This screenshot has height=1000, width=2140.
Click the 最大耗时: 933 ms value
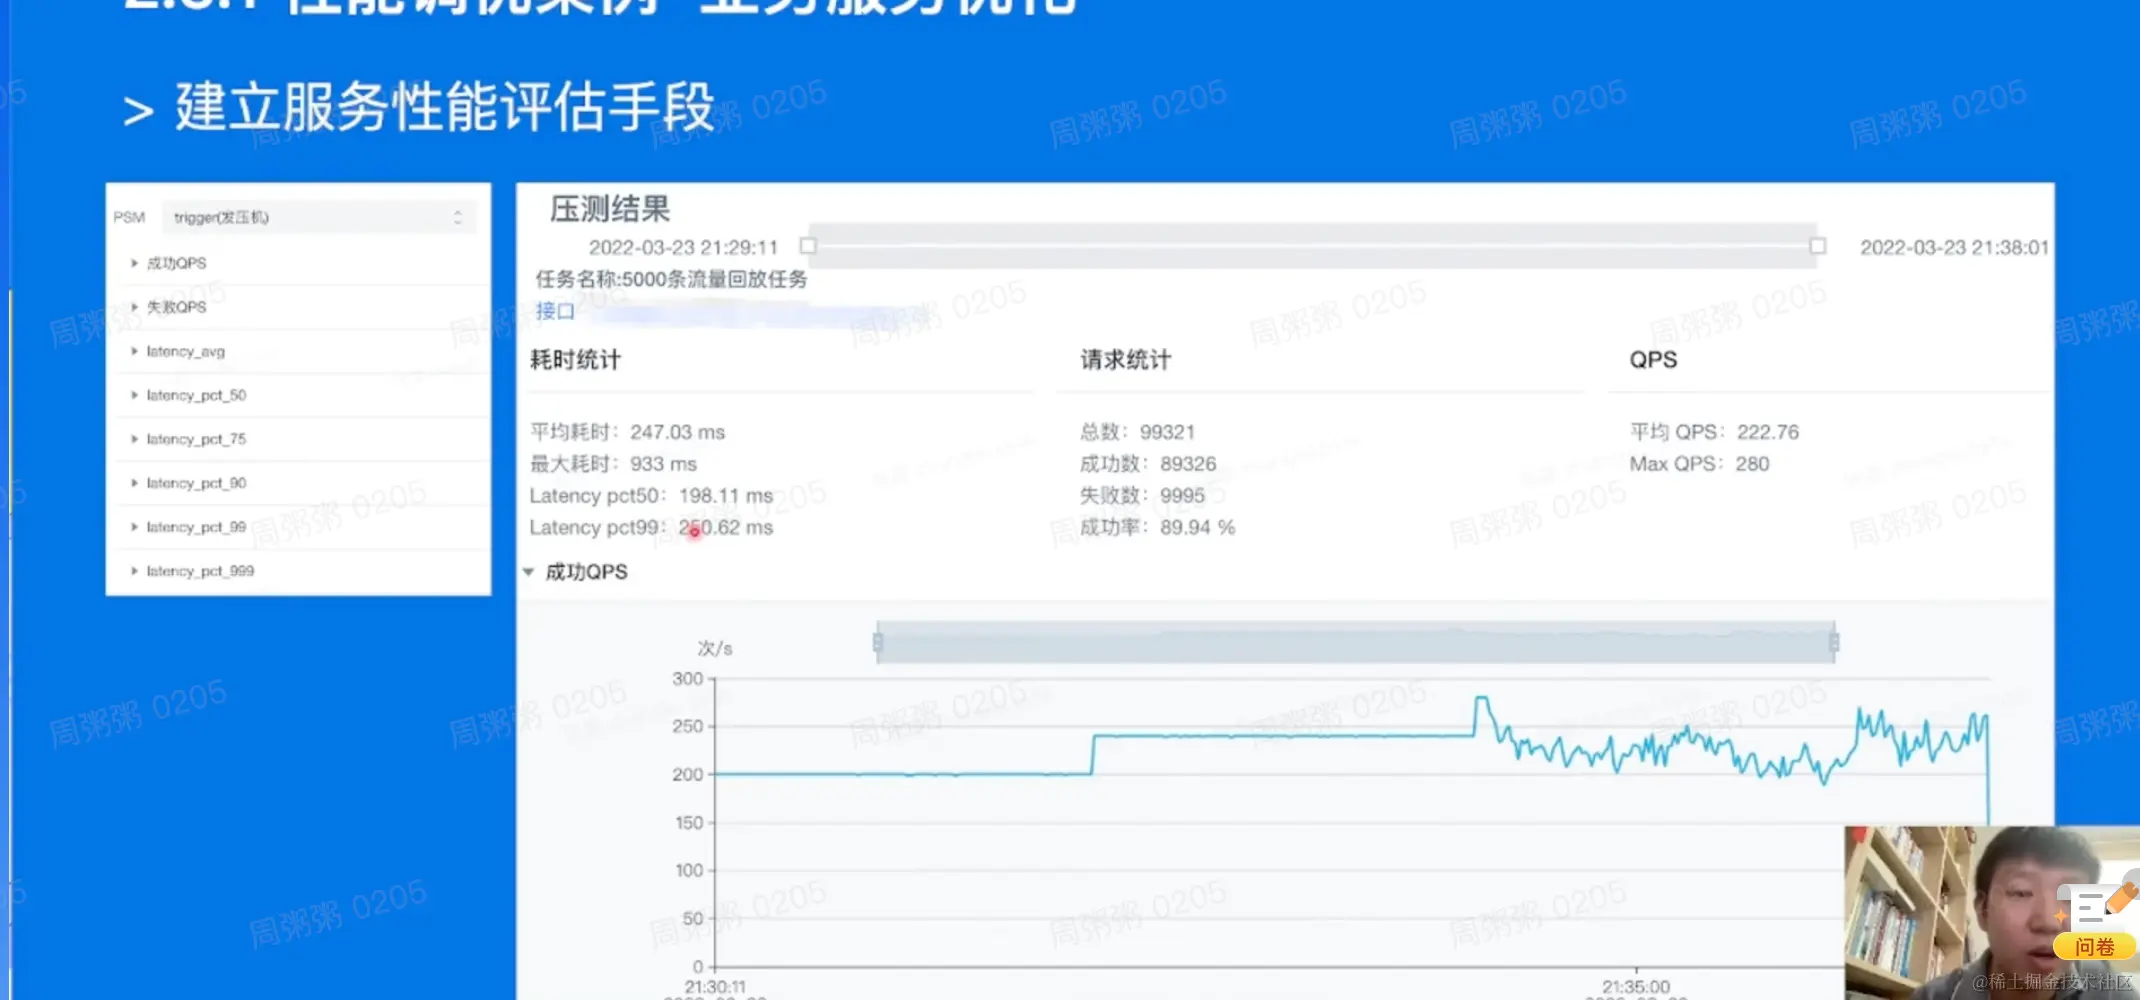613,464
